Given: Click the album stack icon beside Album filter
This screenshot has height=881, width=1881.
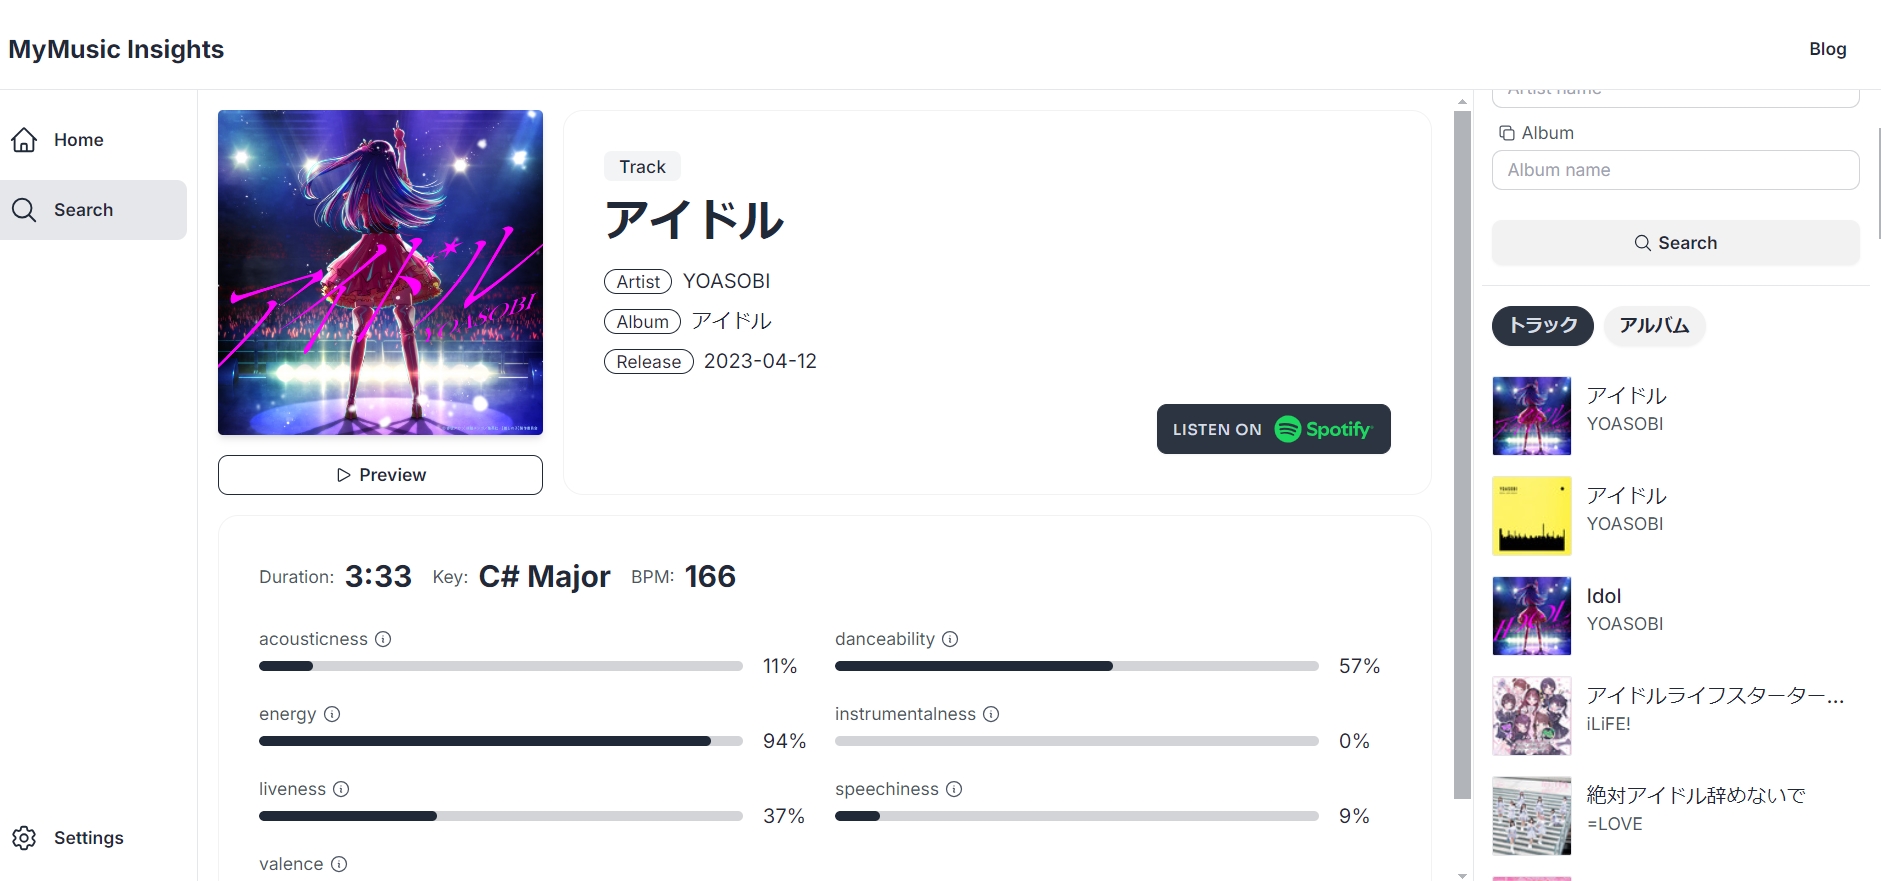Looking at the screenshot, I should pyautogui.click(x=1506, y=132).
